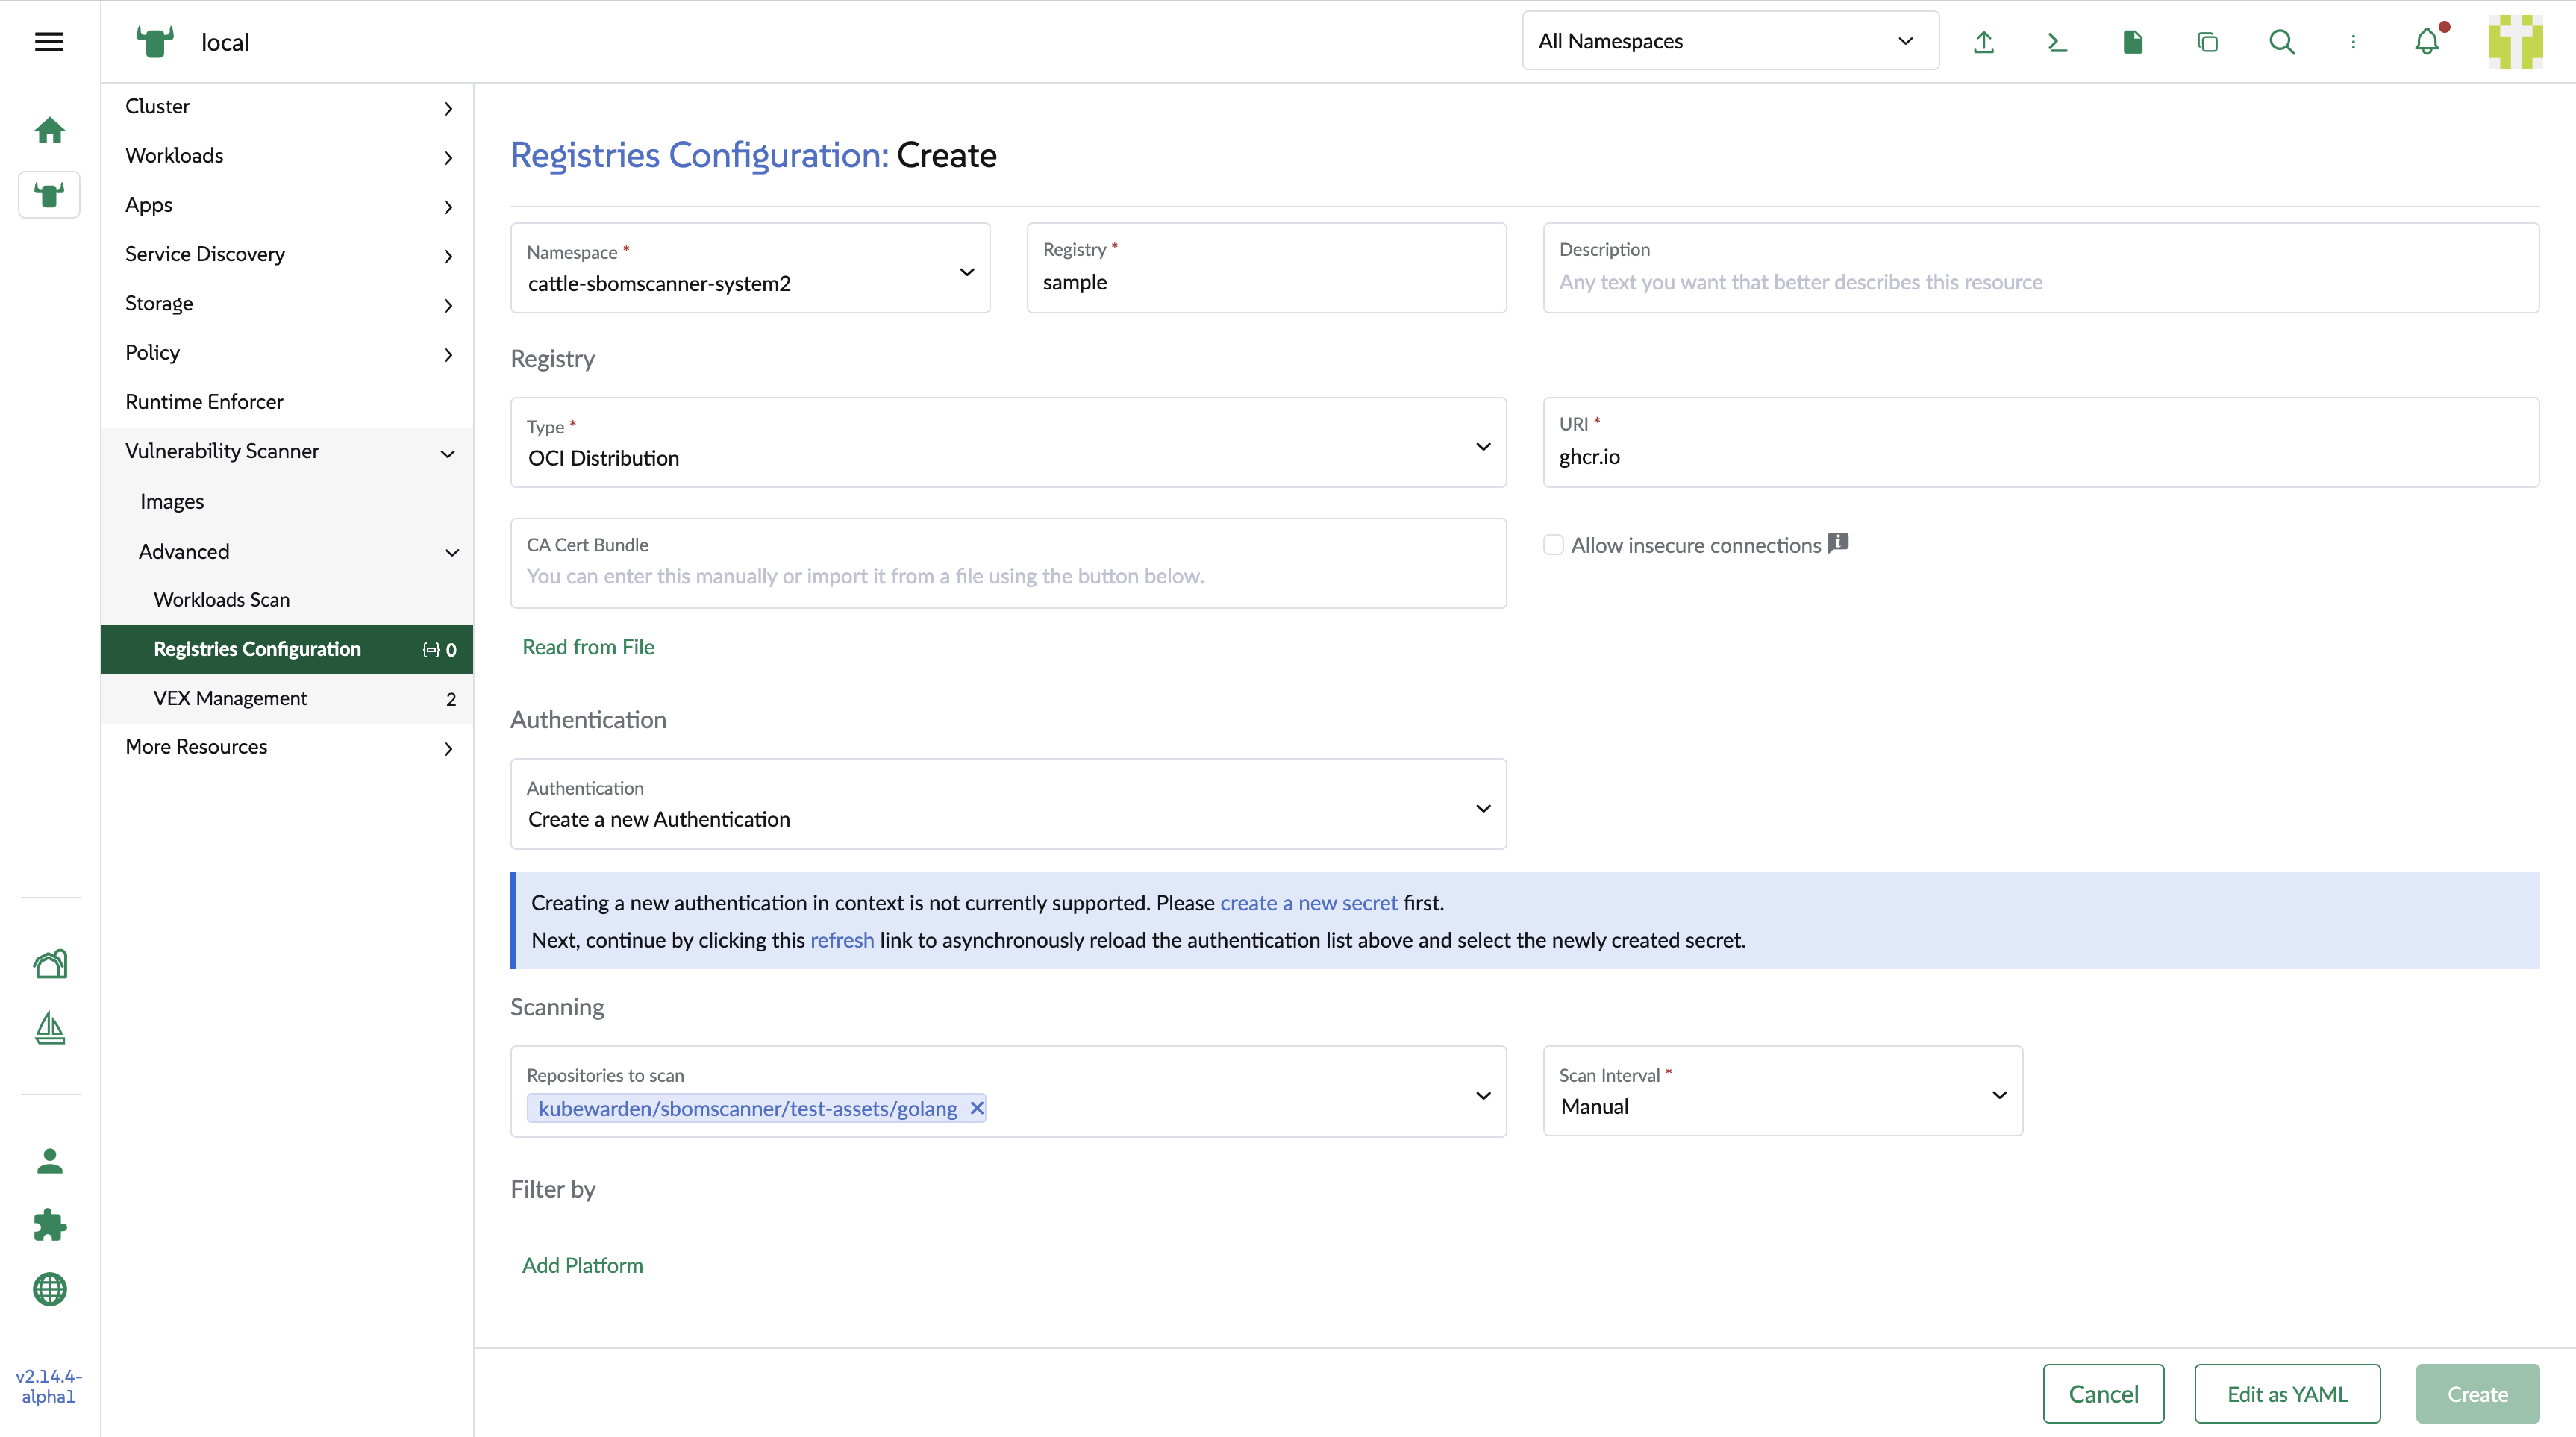2576x1437 pixels.
Task: Open VEX Management page
Action: pyautogui.click(x=287, y=699)
